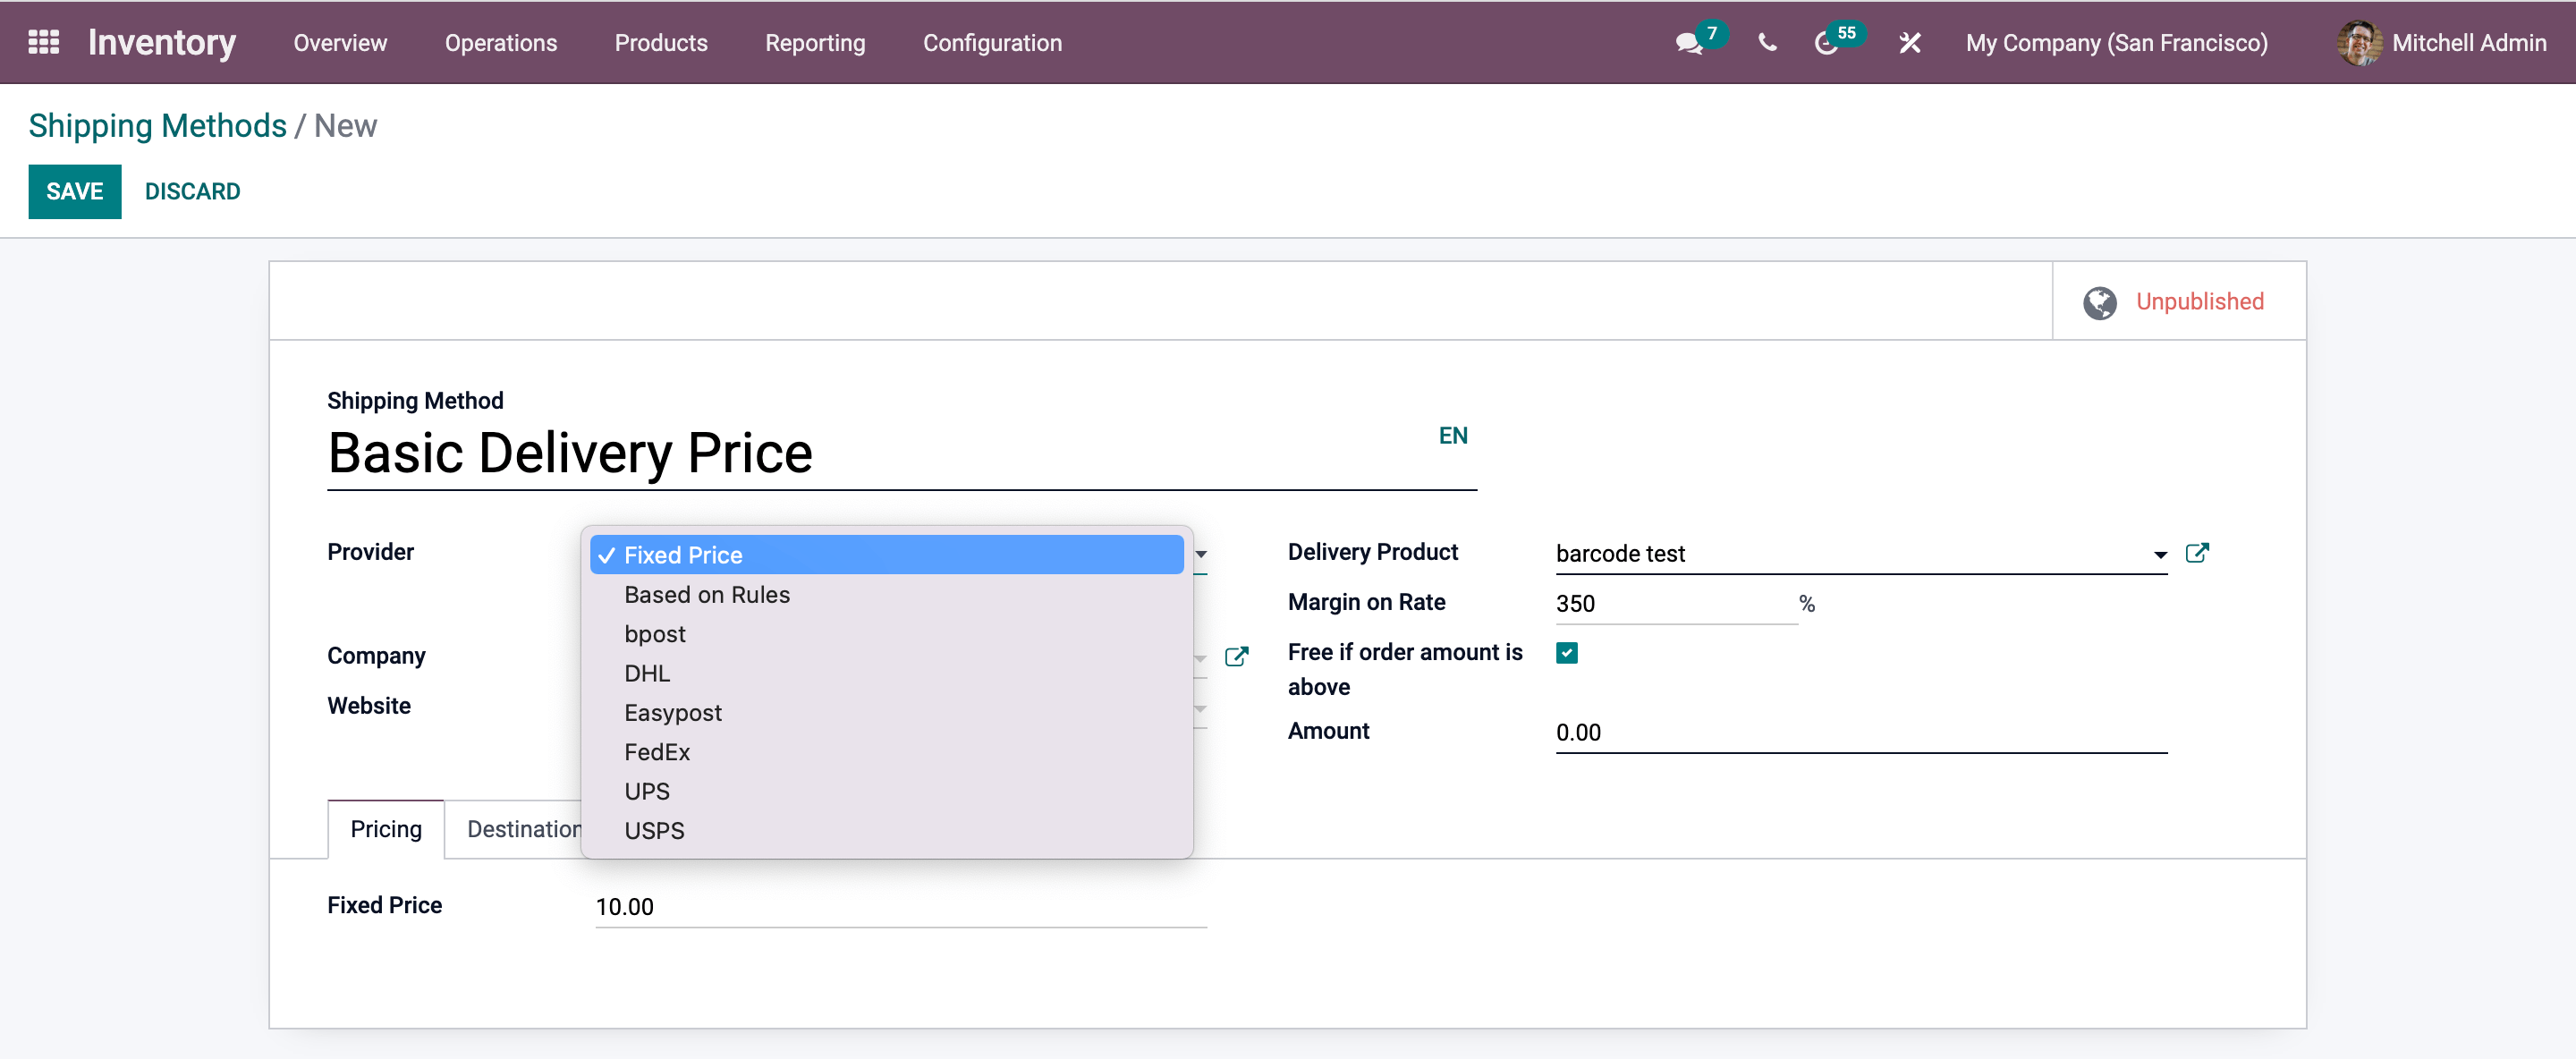2576x1059 pixels.
Task: Expand the Delivery Product dropdown arrow
Action: click(x=2159, y=554)
